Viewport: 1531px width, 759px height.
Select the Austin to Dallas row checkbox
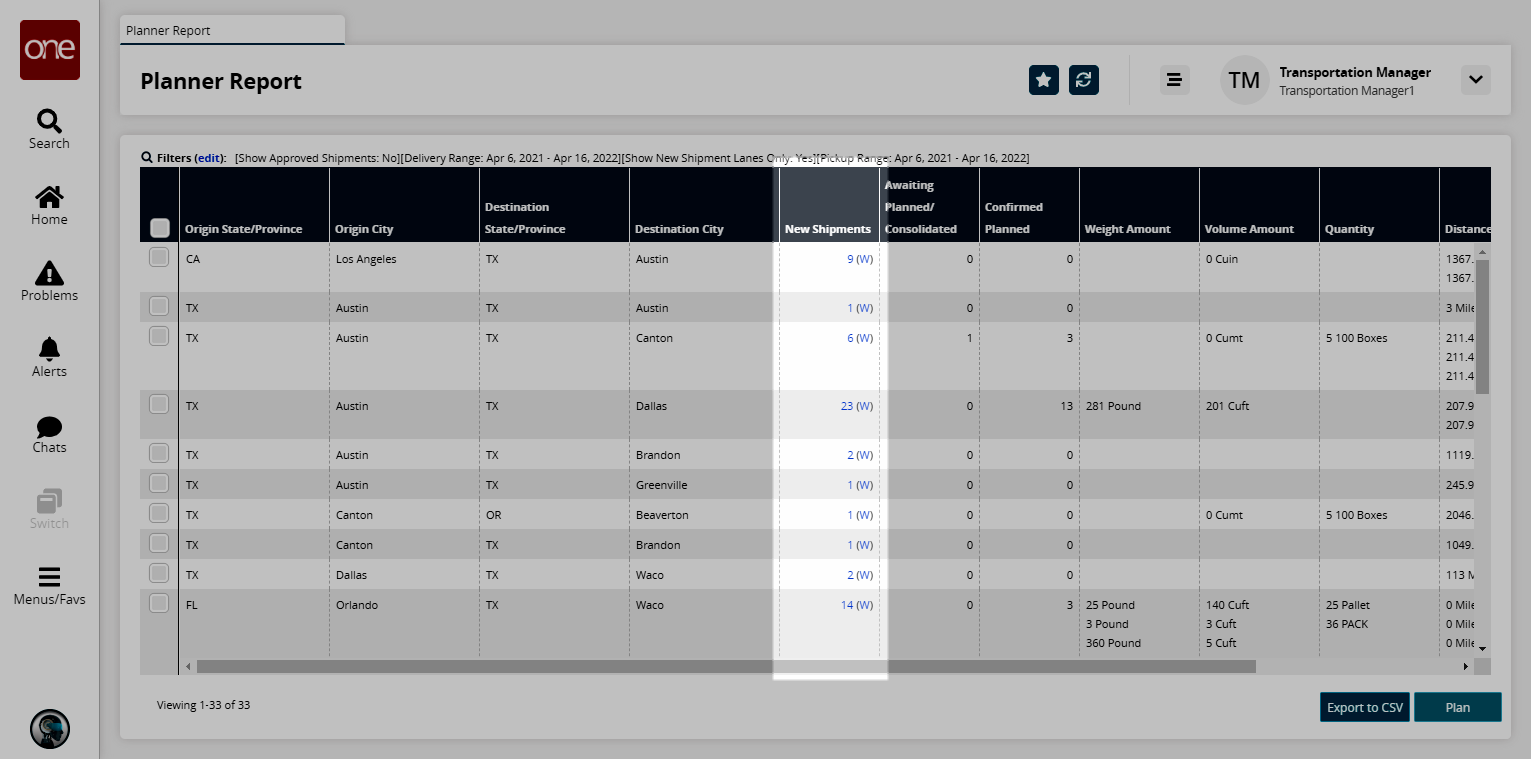pos(159,405)
